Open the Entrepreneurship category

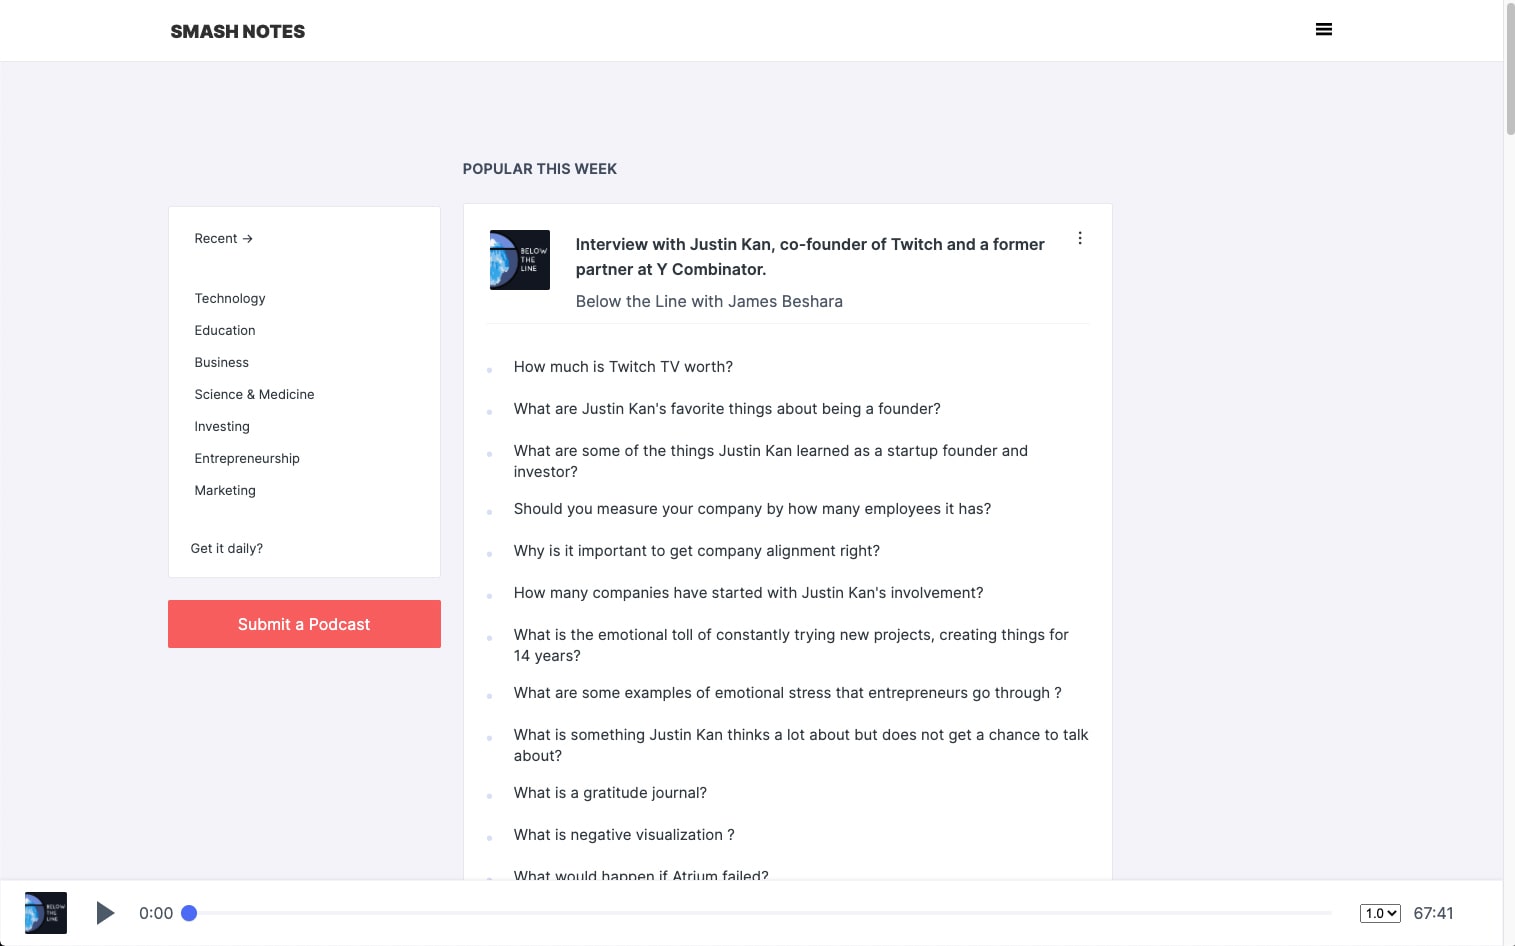coord(247,459)
